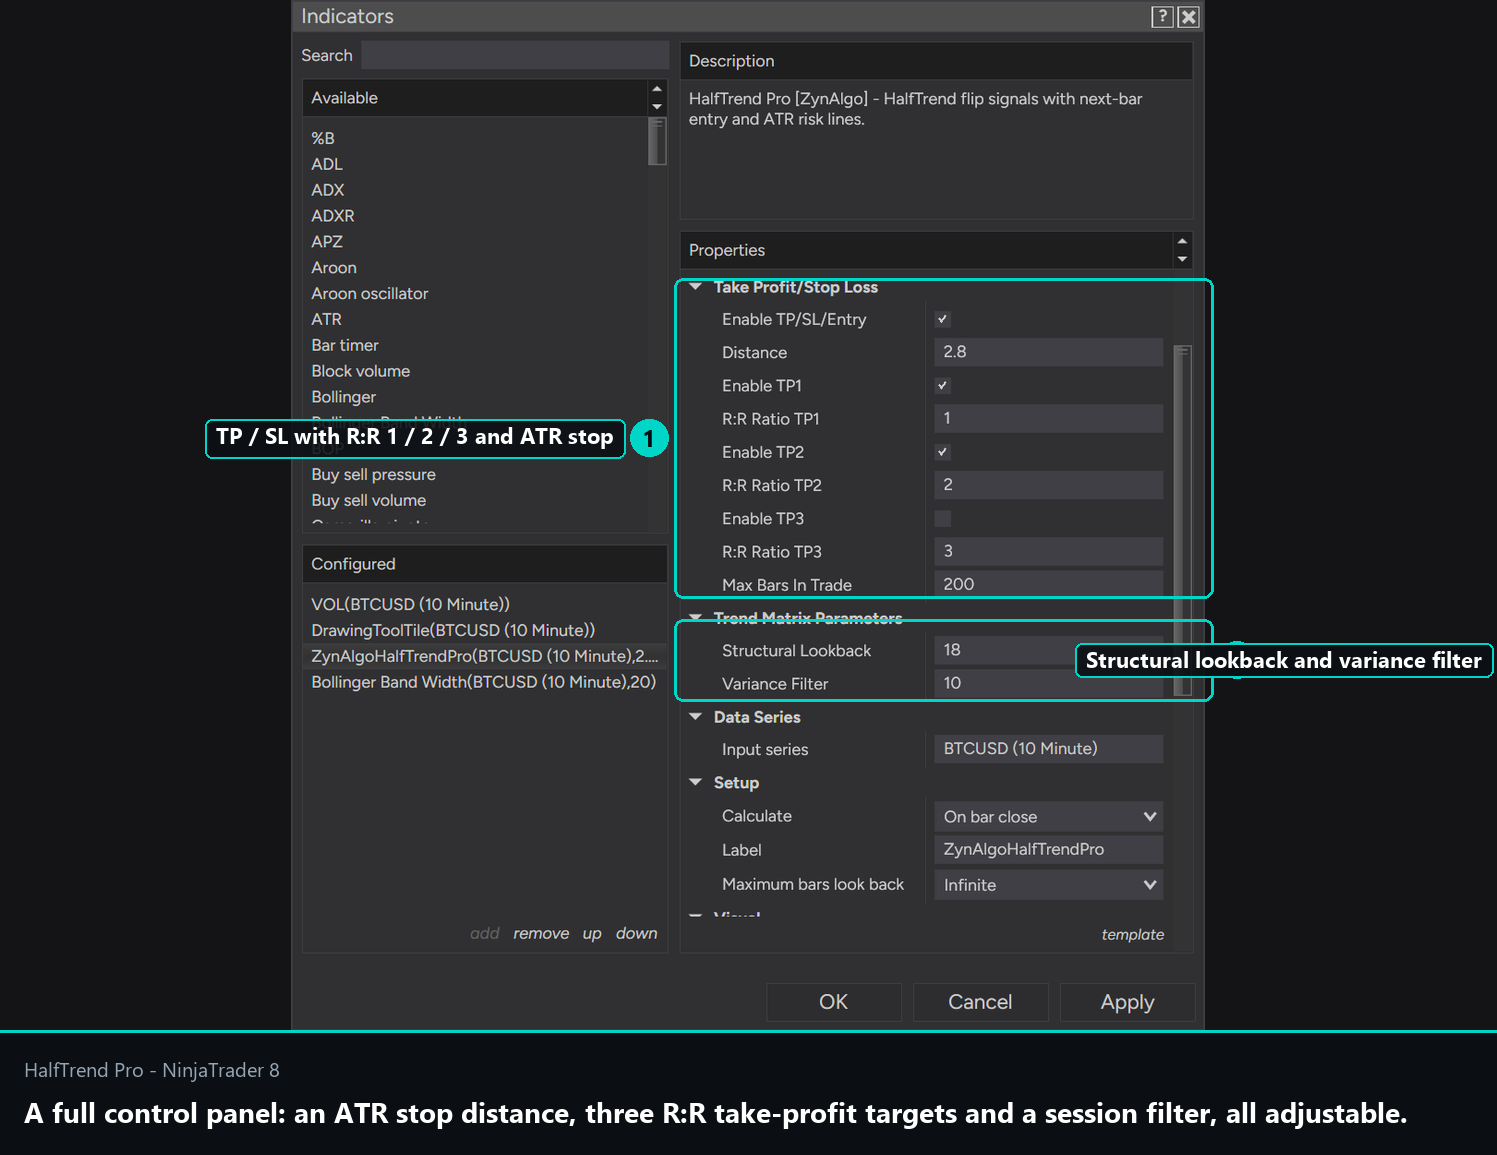Screen dimensions: 1497x1155
Task: Move indicator up with the up link
Action: pyautogui.click(x=592, y=933)
